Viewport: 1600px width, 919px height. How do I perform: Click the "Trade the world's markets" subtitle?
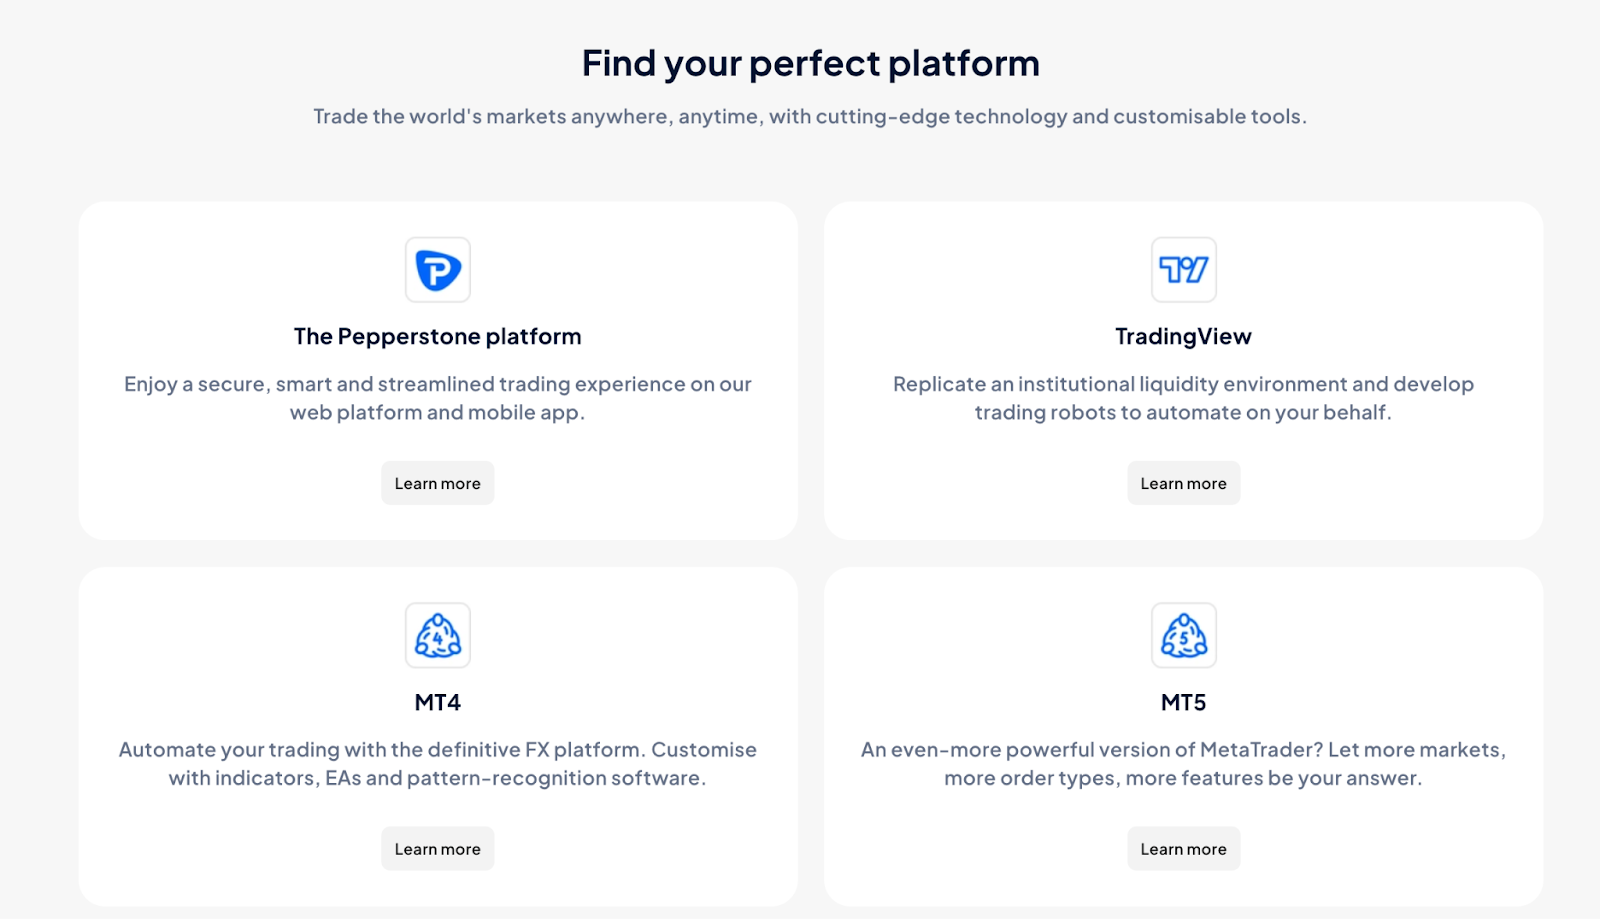tap(810, 117)
